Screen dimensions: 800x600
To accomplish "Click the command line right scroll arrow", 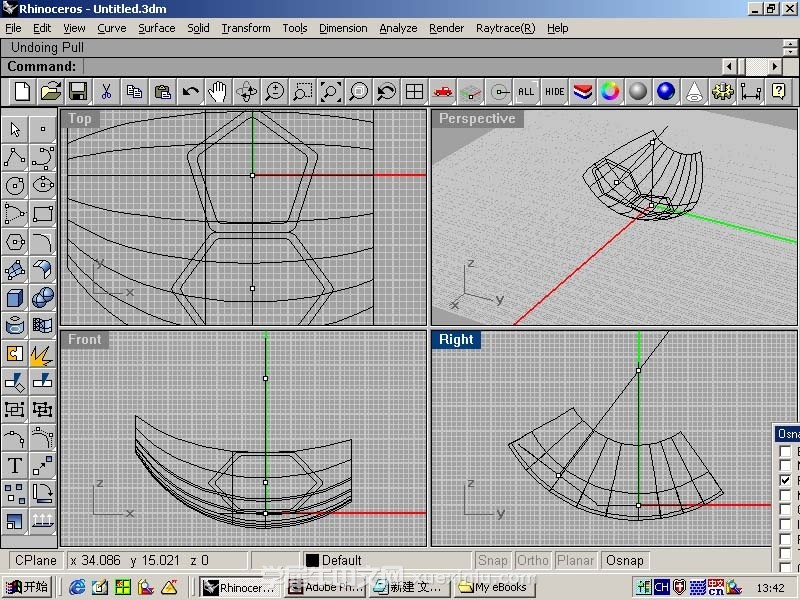I will [x=775, y=66].
